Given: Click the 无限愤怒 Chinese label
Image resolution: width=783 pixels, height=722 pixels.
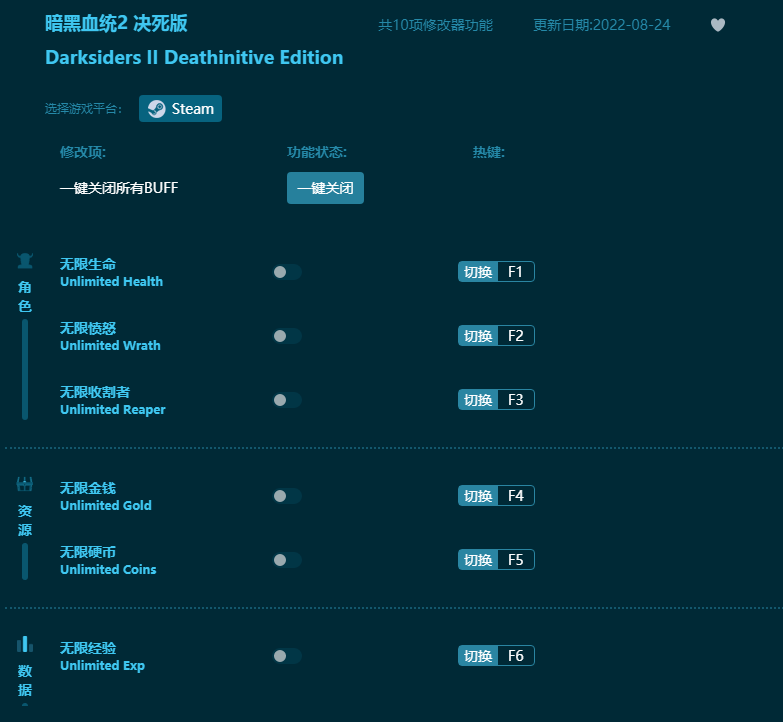Looking at the screenshot, I should point(88,328).
